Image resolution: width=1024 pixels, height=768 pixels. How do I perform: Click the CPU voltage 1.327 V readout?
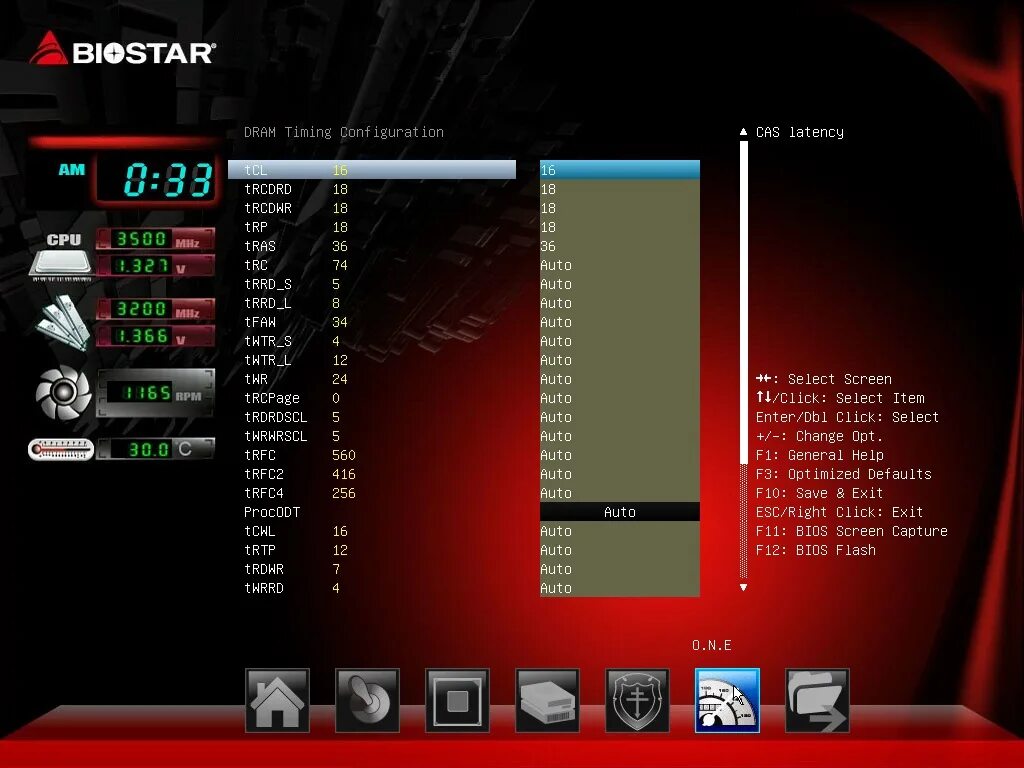(x=155, y=266)
